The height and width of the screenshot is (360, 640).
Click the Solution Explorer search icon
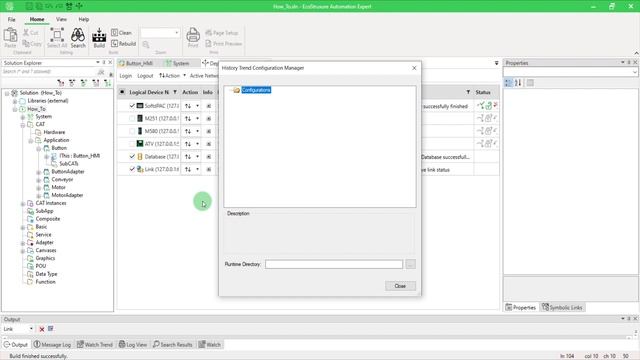(x=101, y=72)
